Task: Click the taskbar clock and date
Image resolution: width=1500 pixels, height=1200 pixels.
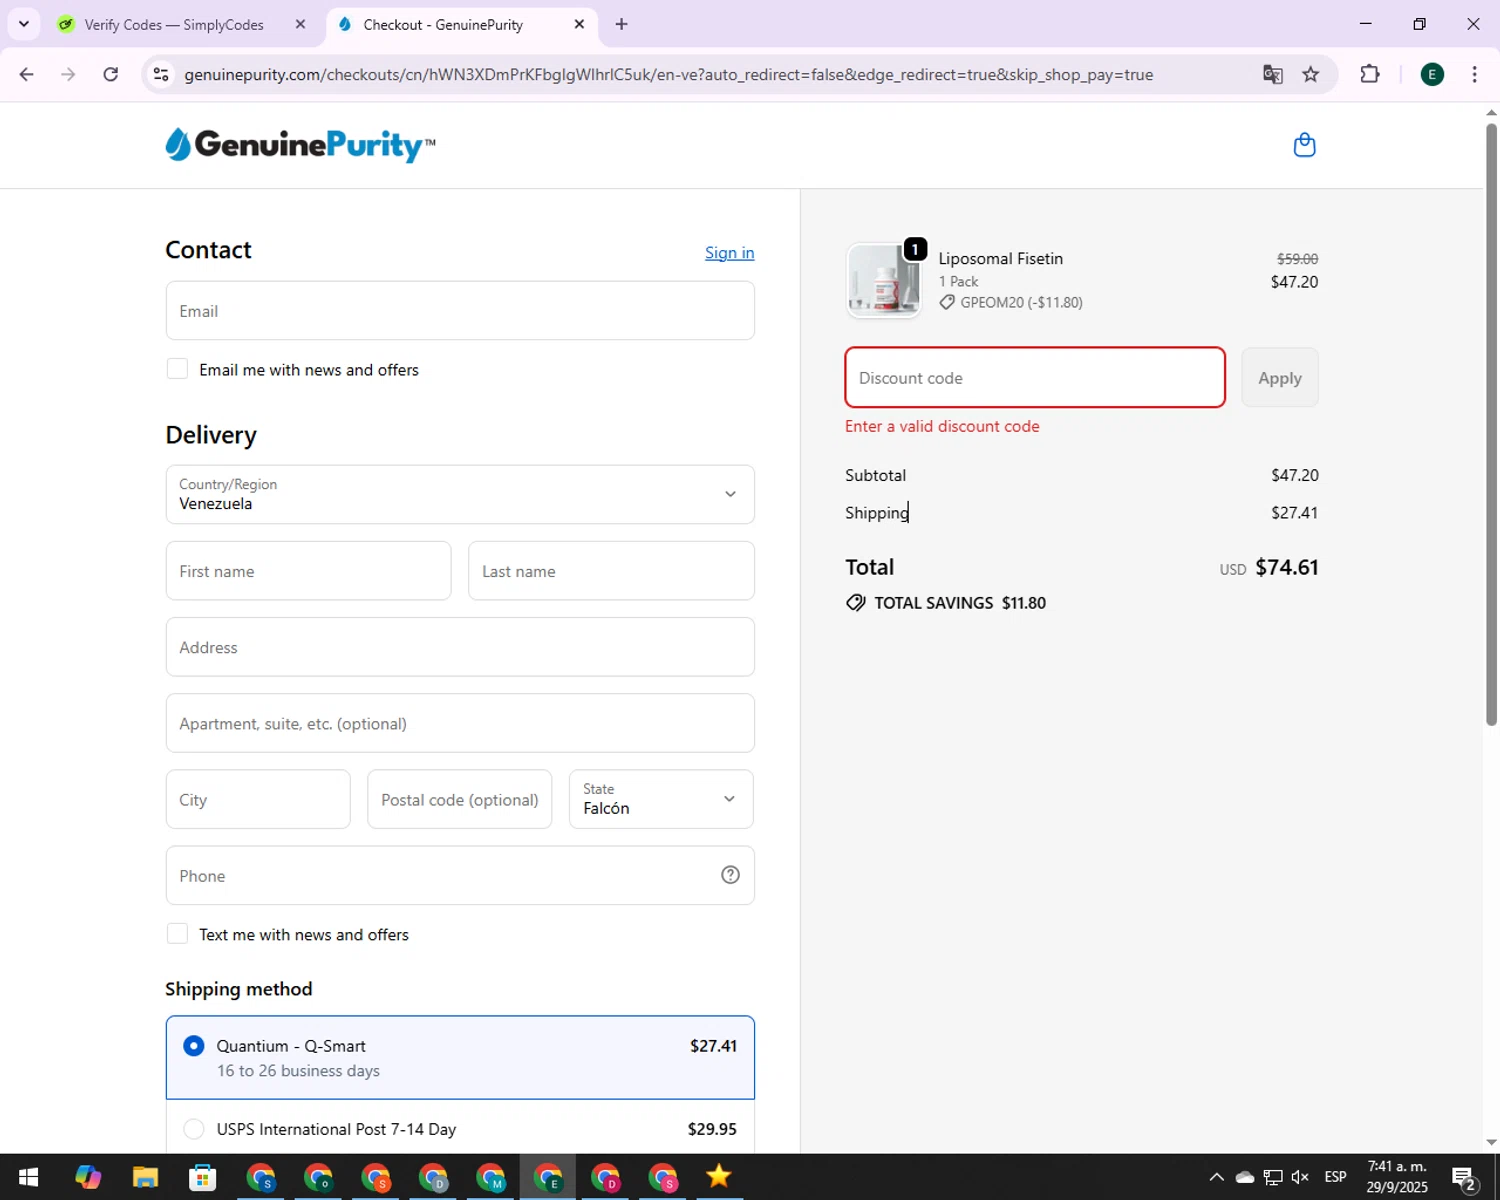Action: pyautogui.click(x=1397, y=1177)
